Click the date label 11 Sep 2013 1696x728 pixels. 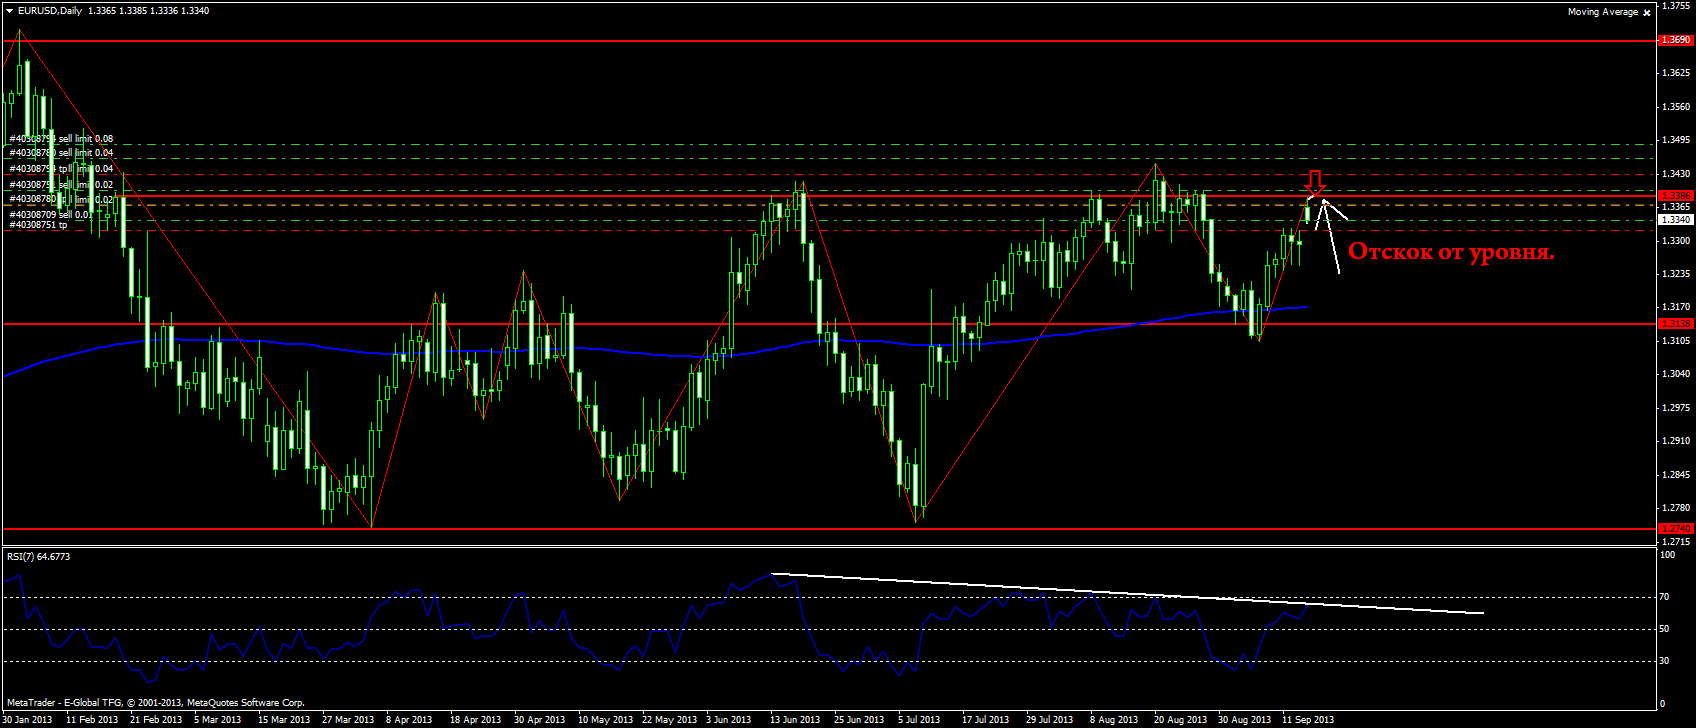(x=1308, y=719)
